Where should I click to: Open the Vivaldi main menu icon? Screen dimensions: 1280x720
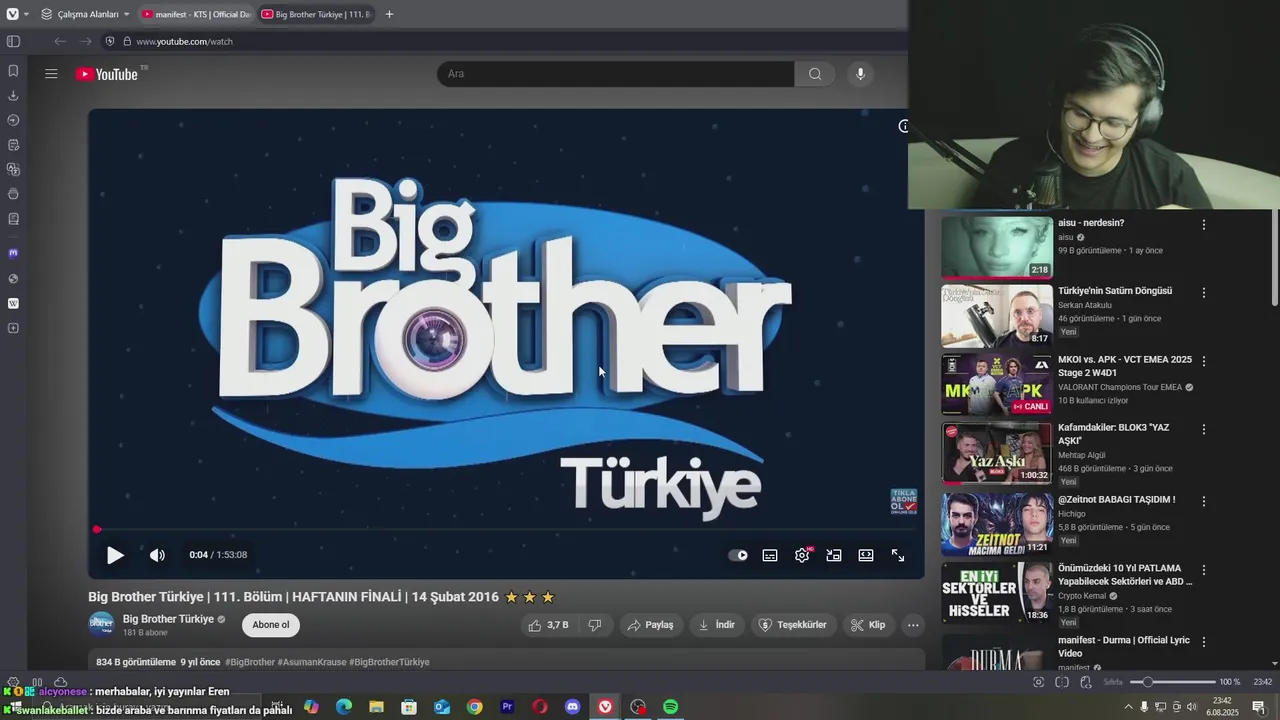point(12,14)
